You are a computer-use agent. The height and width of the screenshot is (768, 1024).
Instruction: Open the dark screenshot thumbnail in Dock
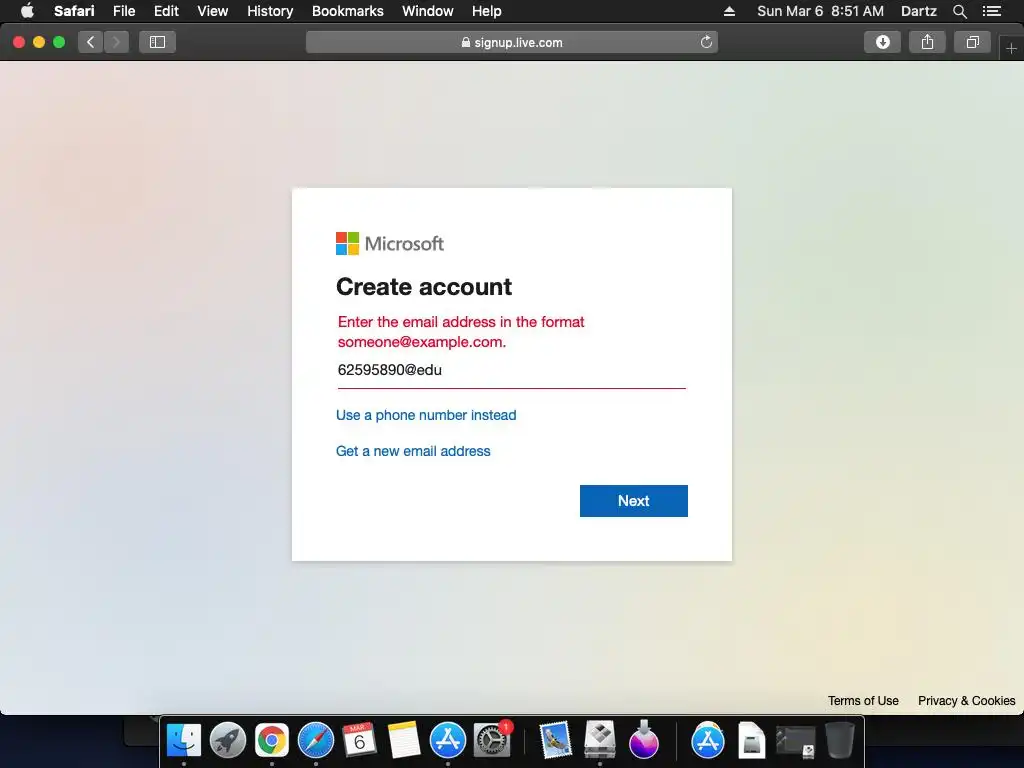(795, 742)
